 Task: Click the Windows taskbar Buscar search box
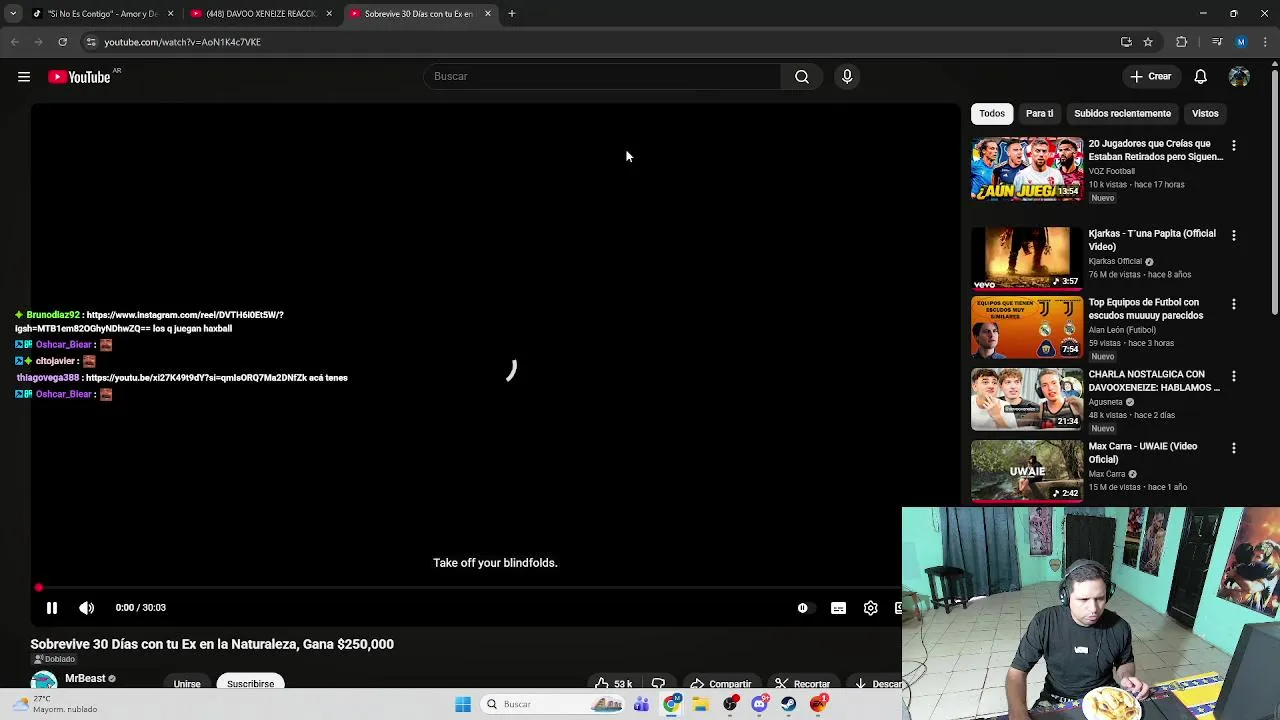tap(554, 704)
